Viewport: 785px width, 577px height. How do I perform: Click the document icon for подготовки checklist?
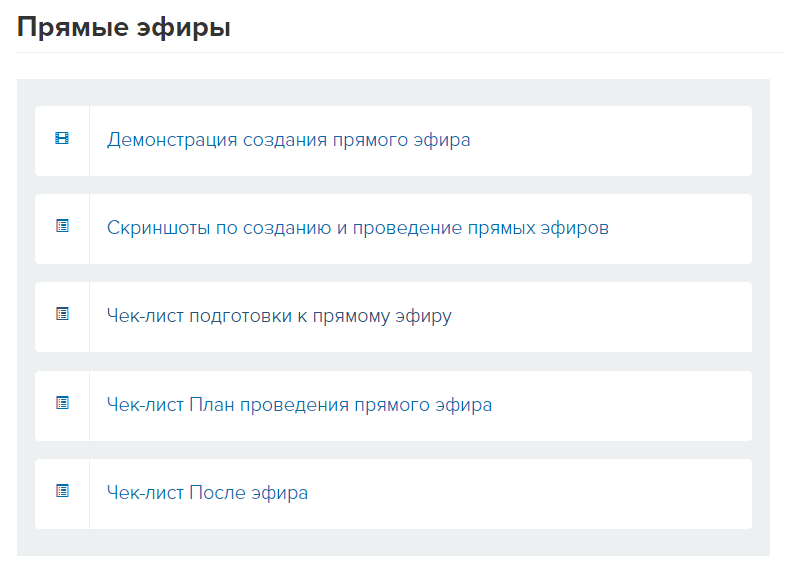62,314
